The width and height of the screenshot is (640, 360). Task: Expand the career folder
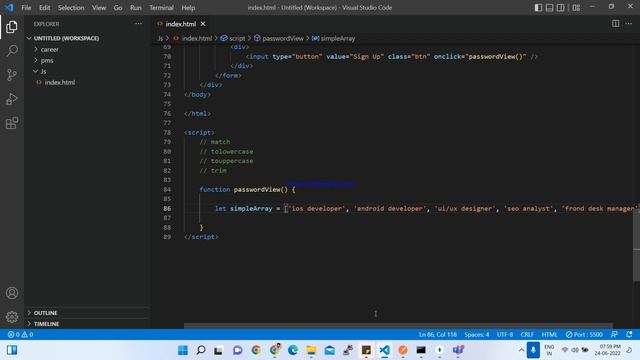click(49, 49)
